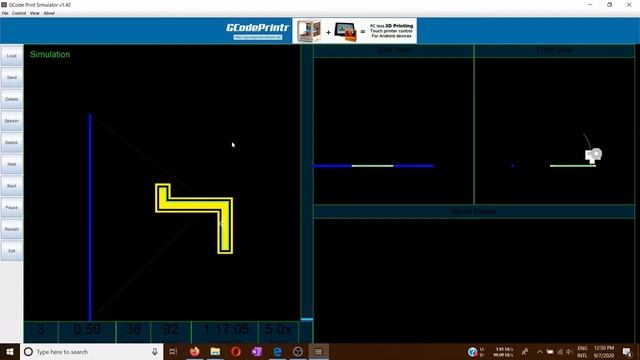Click the tablet image in banner
640x360 pixels.
345,32
